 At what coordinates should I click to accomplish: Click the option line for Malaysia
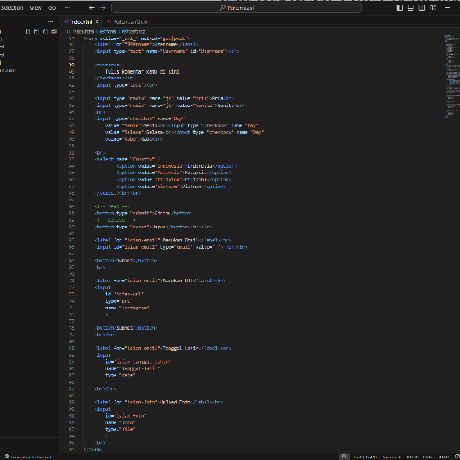coord(174,173)
